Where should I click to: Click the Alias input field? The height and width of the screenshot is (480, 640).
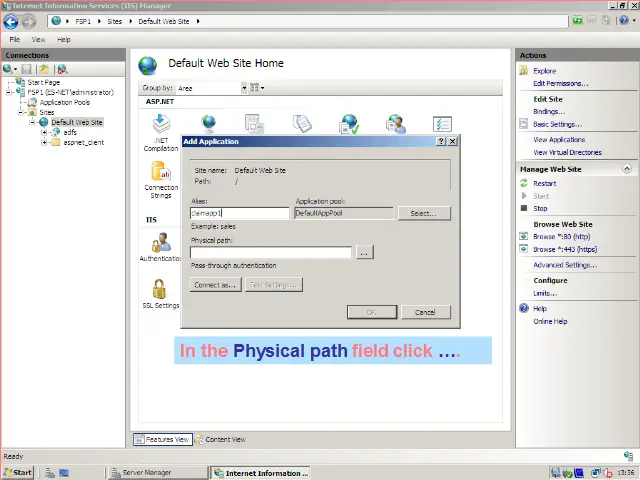pyautogui.click(x=240, y=213)
